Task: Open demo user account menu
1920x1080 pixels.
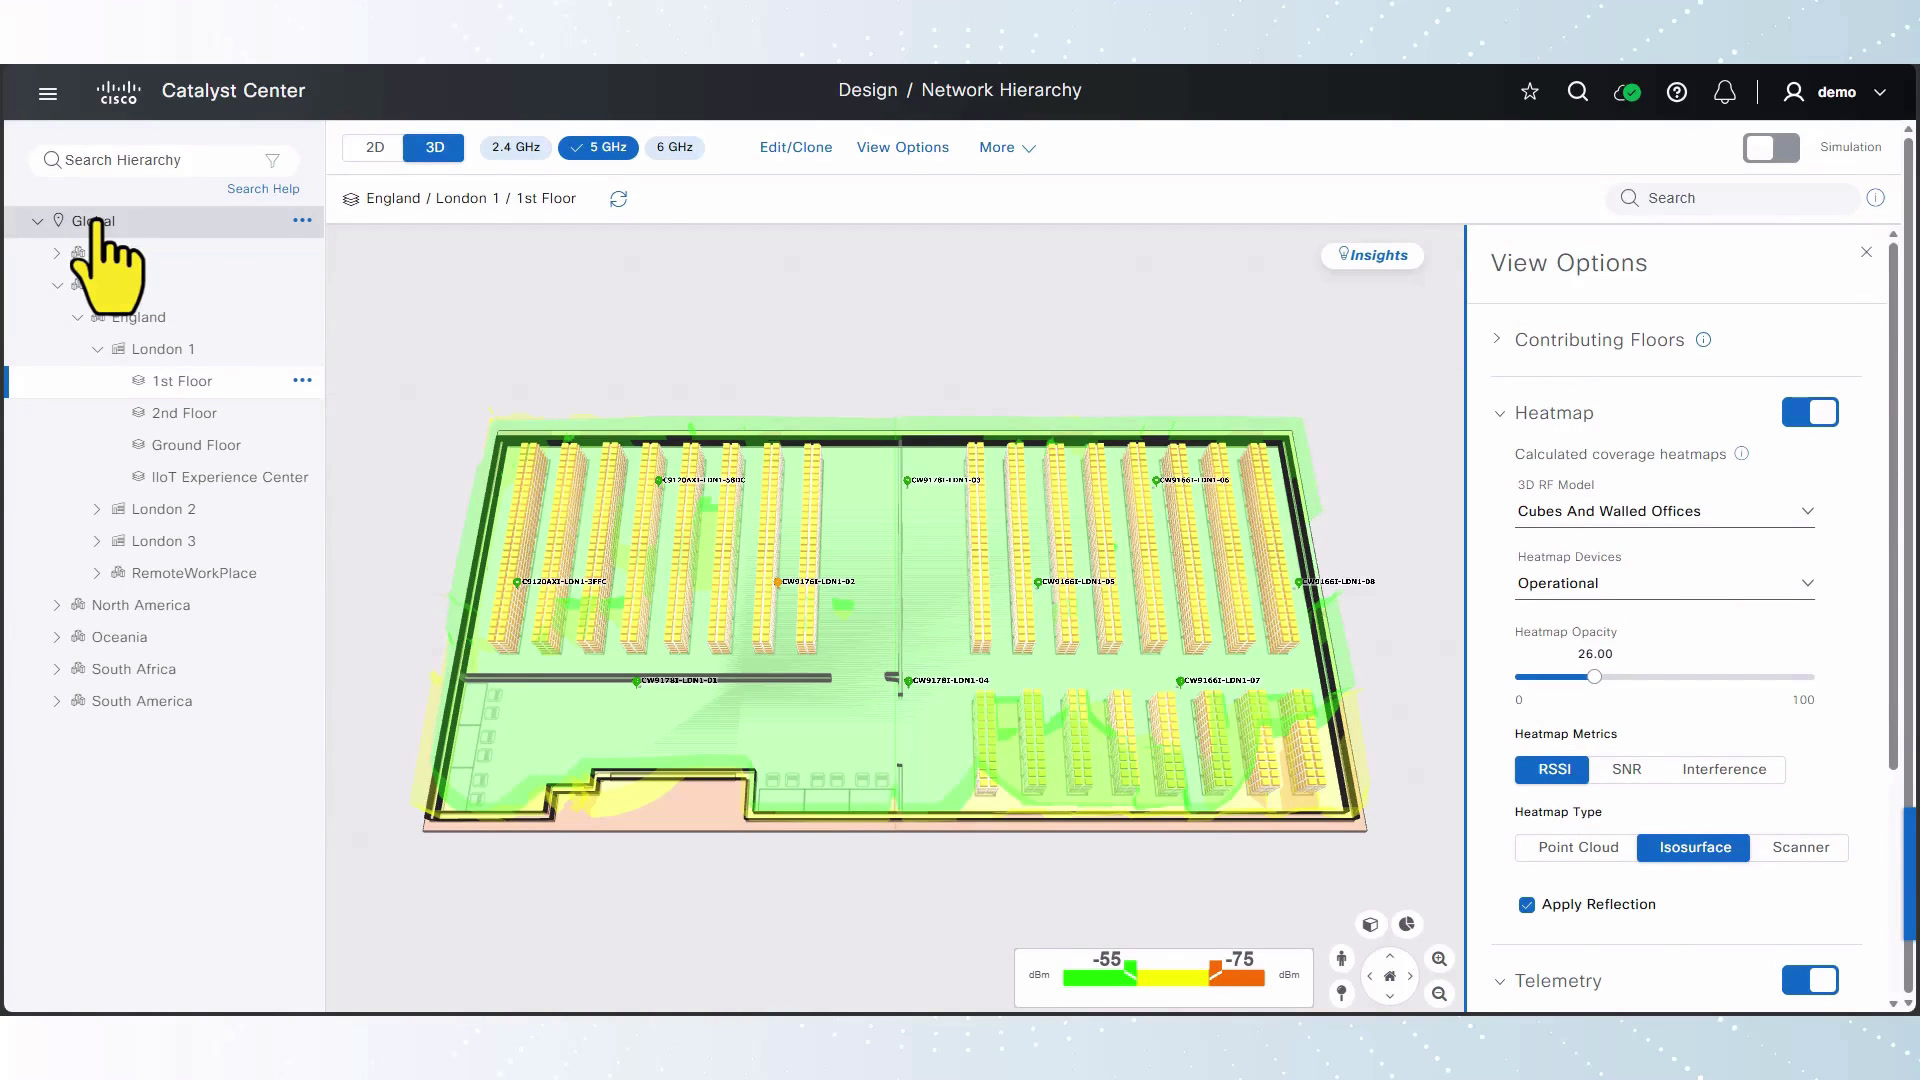Action: pyautogui.click(x=1835, y=92)
